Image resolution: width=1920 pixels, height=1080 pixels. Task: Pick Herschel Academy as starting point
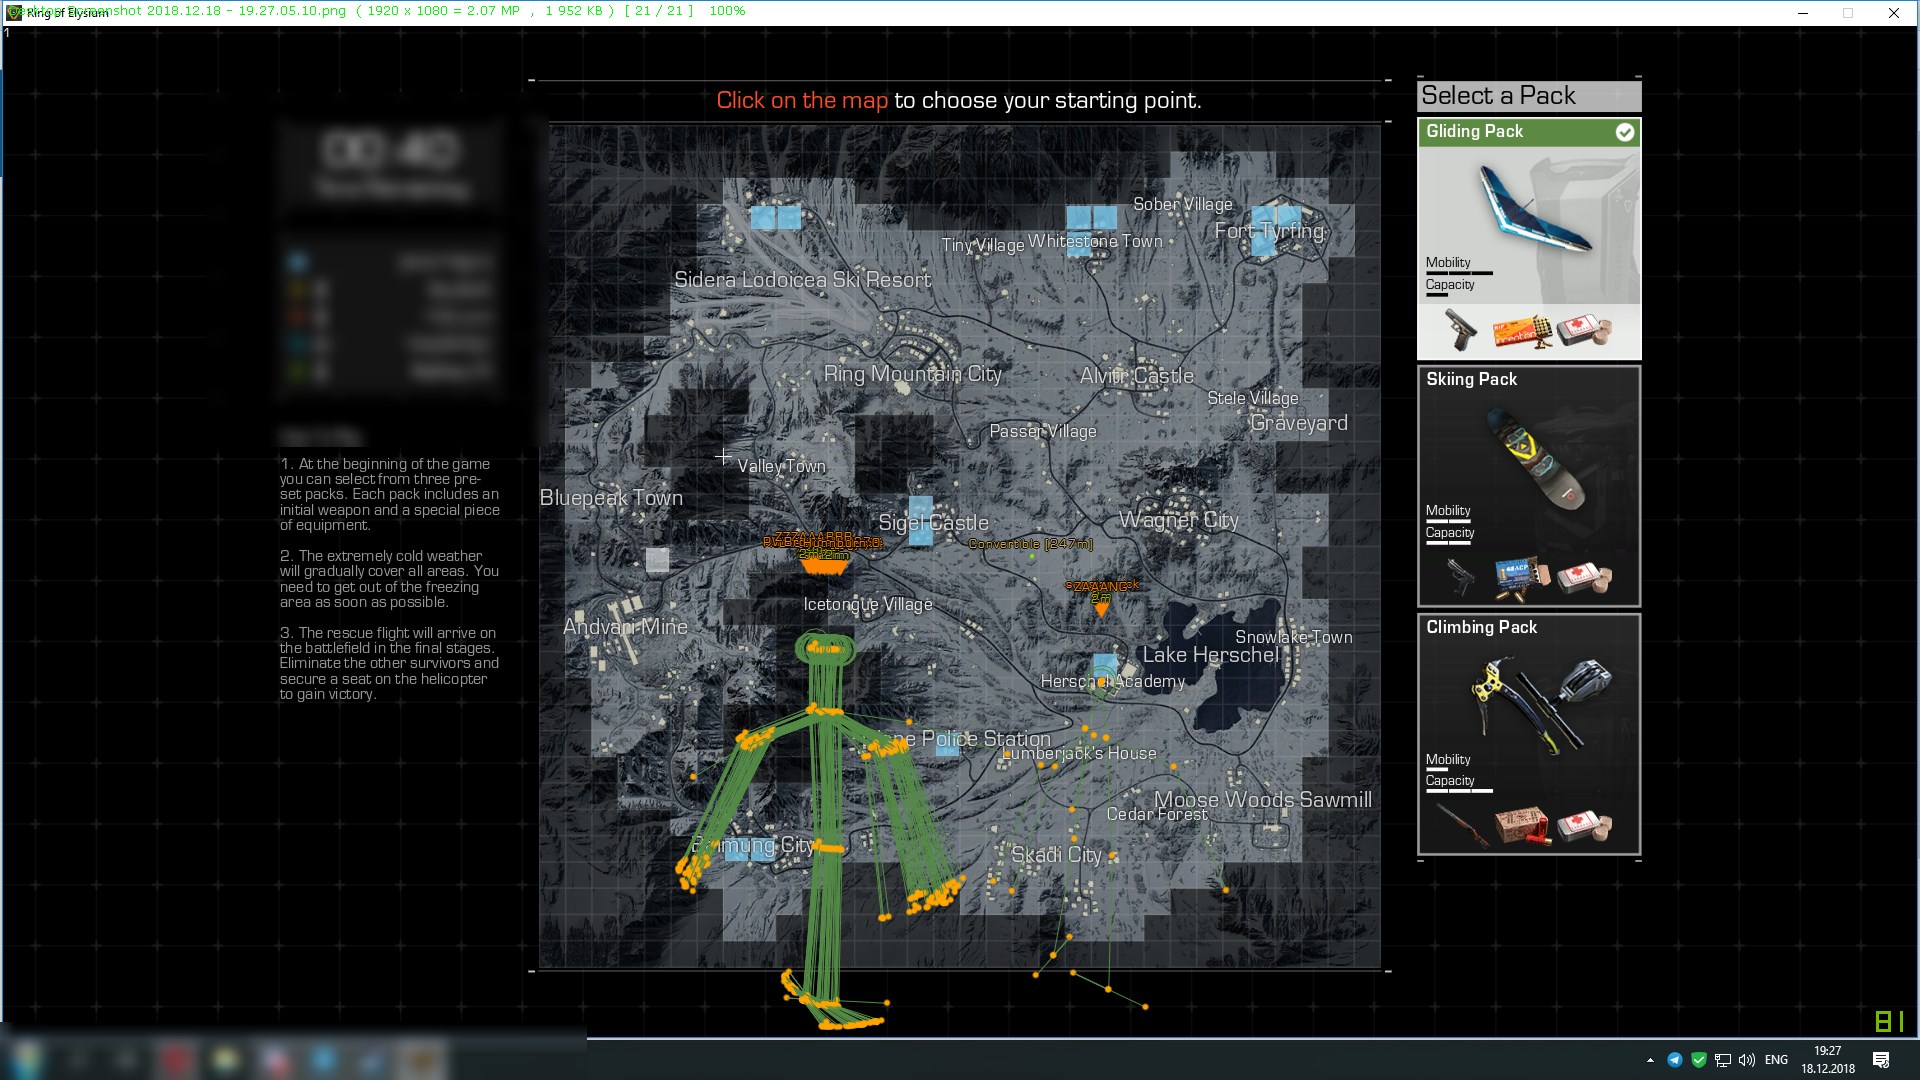click(1112, 681)
